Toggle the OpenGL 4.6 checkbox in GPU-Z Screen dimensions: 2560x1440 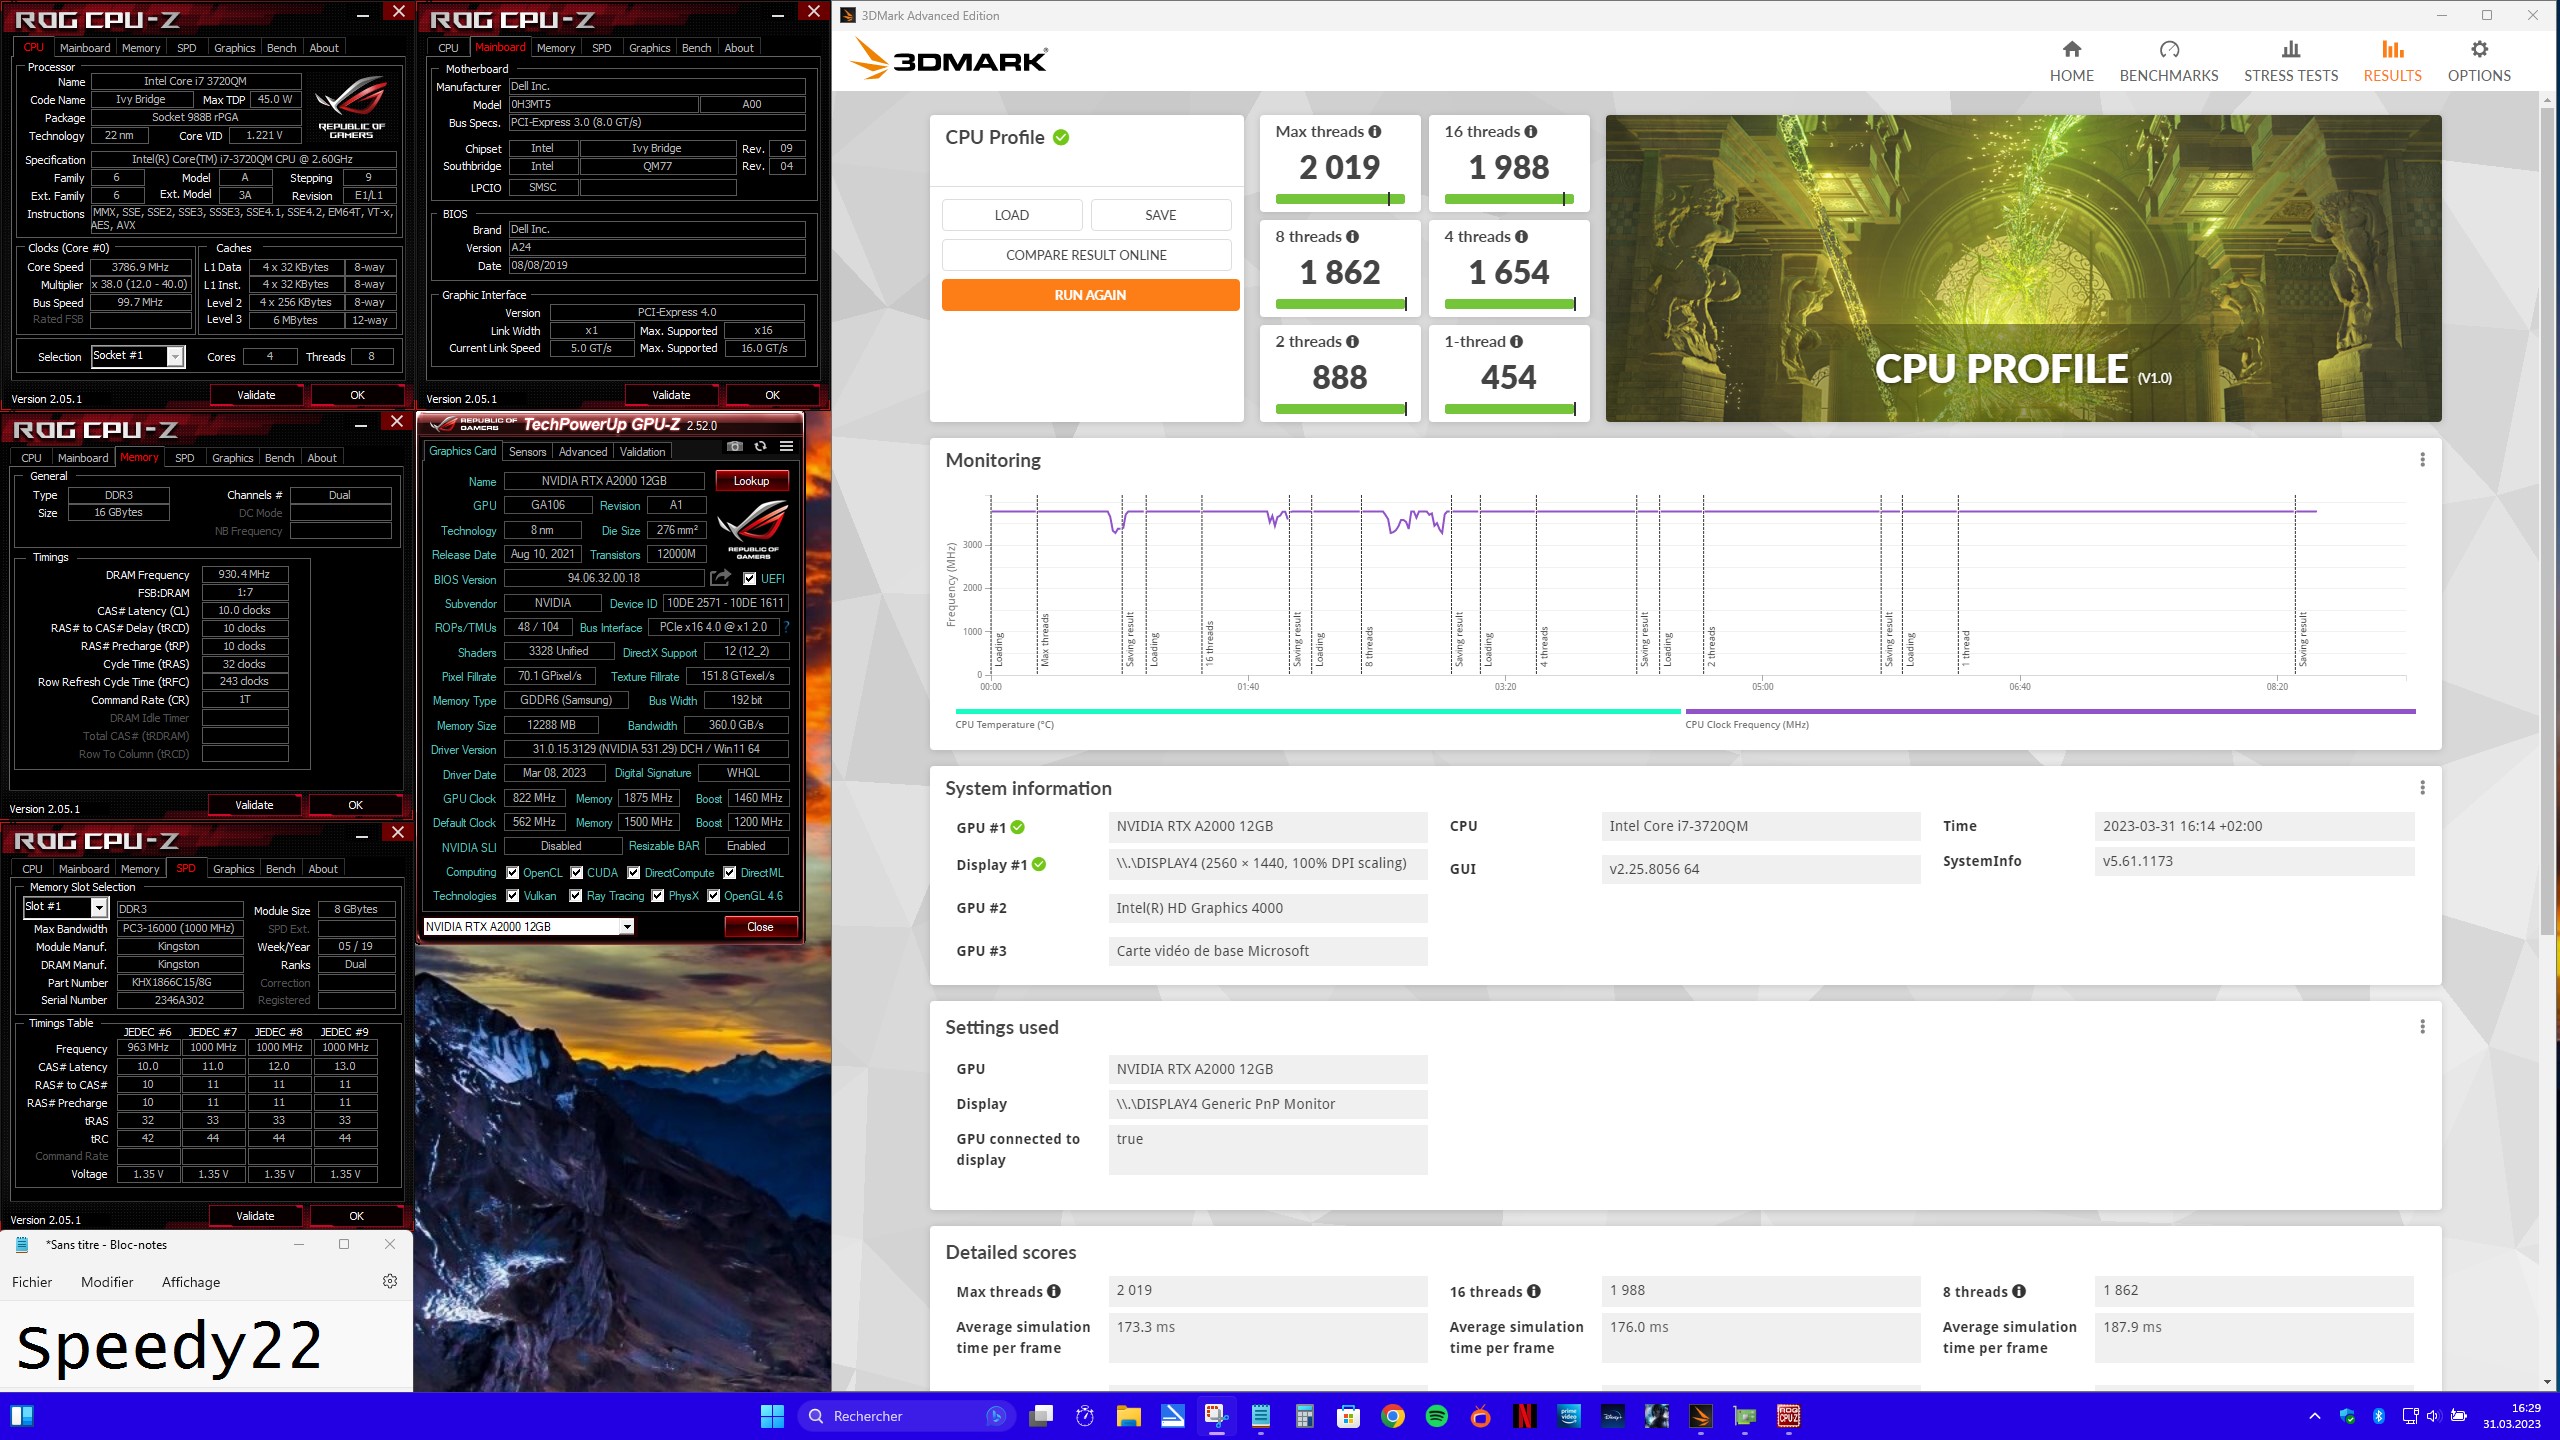713,896
